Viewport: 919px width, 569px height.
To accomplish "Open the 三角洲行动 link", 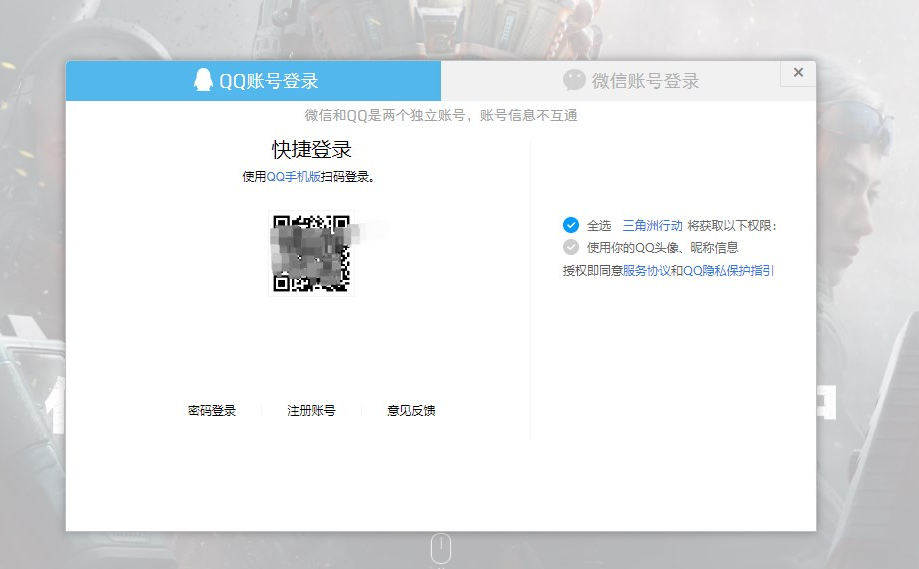I will (652, 226).
